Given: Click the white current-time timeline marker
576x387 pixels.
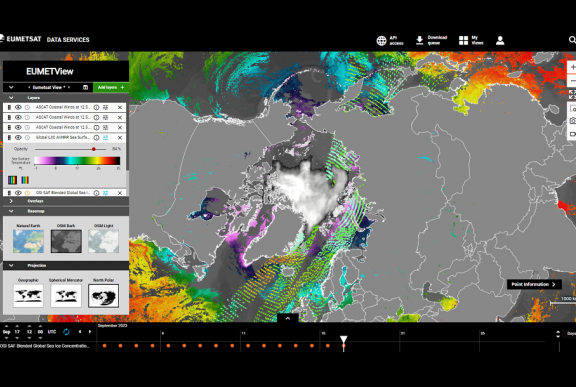Looking at the screenshot, I should point(343,339).
